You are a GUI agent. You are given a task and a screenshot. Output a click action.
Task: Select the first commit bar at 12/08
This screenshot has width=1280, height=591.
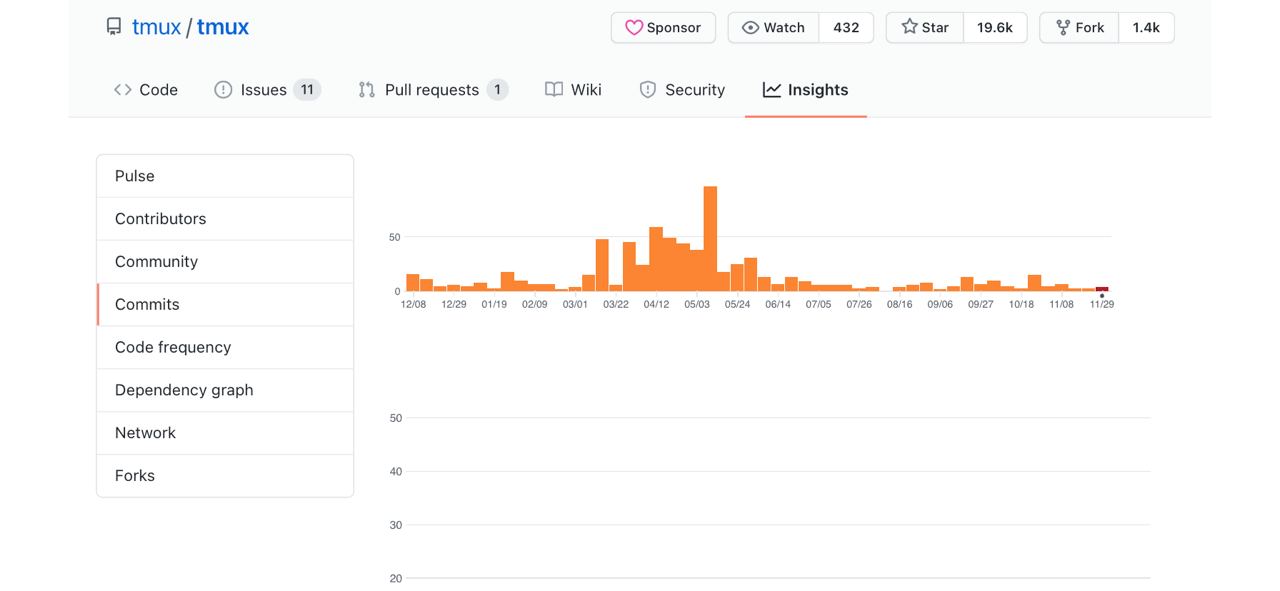(413, 283)
